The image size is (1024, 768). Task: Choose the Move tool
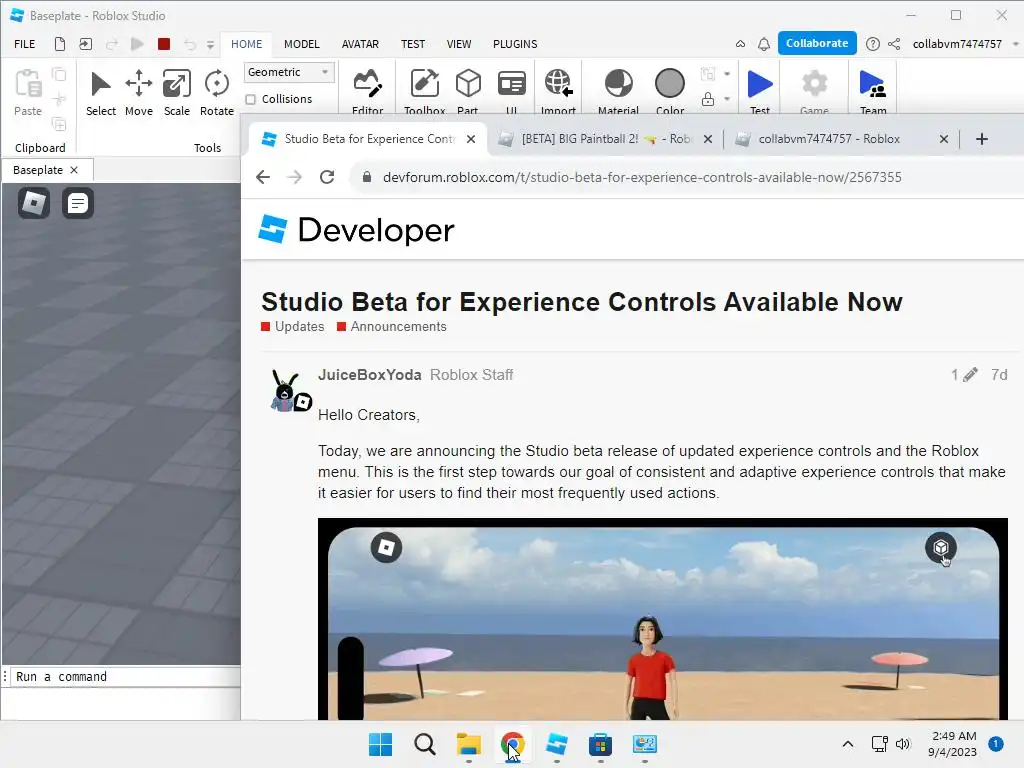click(138, 93)
